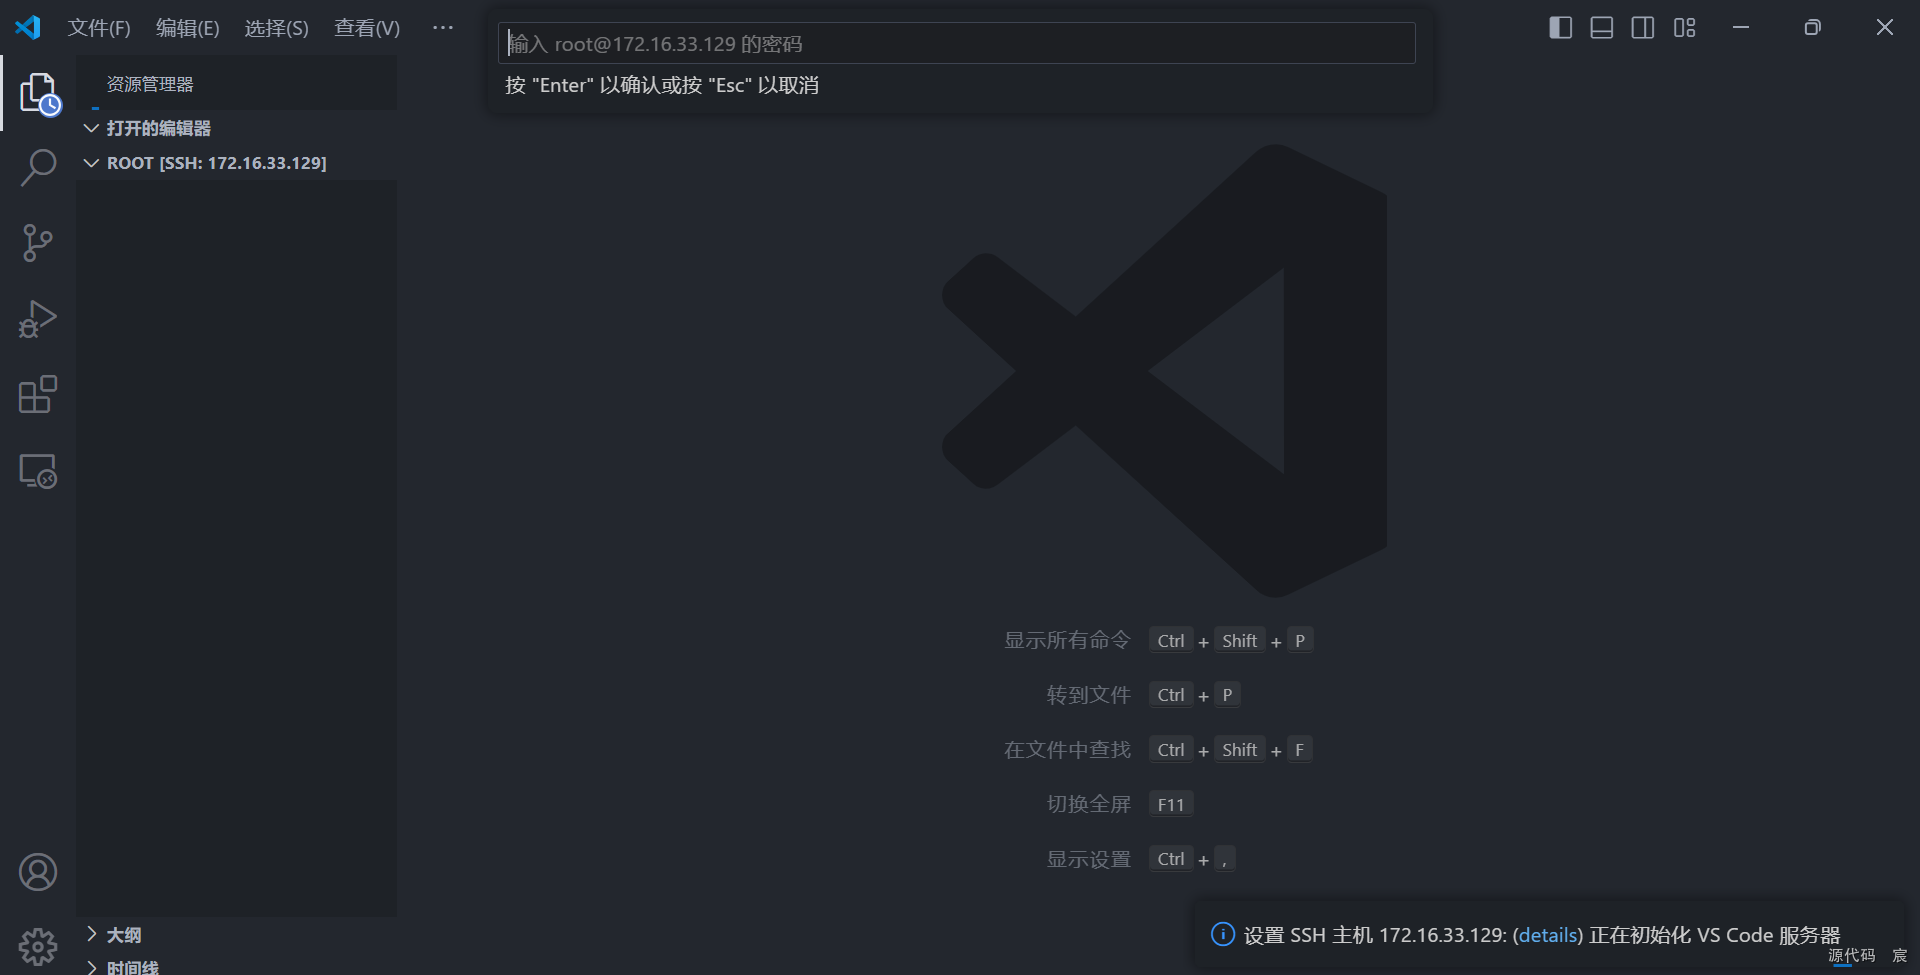Click the SSH password input field
This screenshot has height=975, width=1920.
coord(956,43)
